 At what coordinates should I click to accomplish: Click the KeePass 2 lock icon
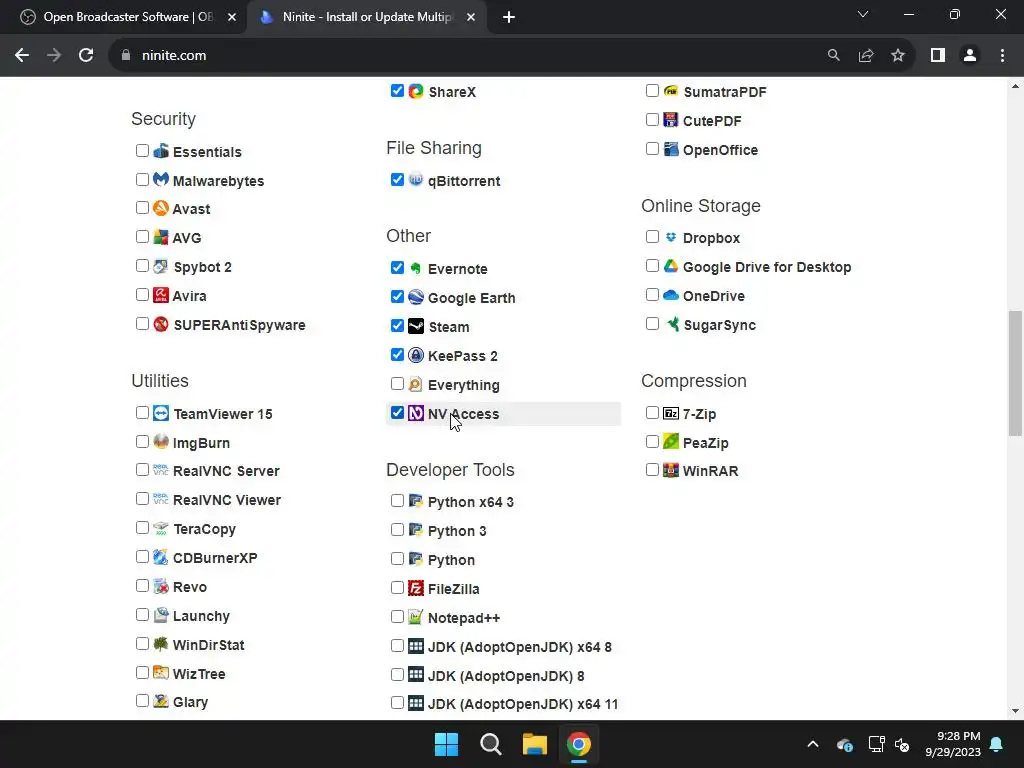click(416, 355)
